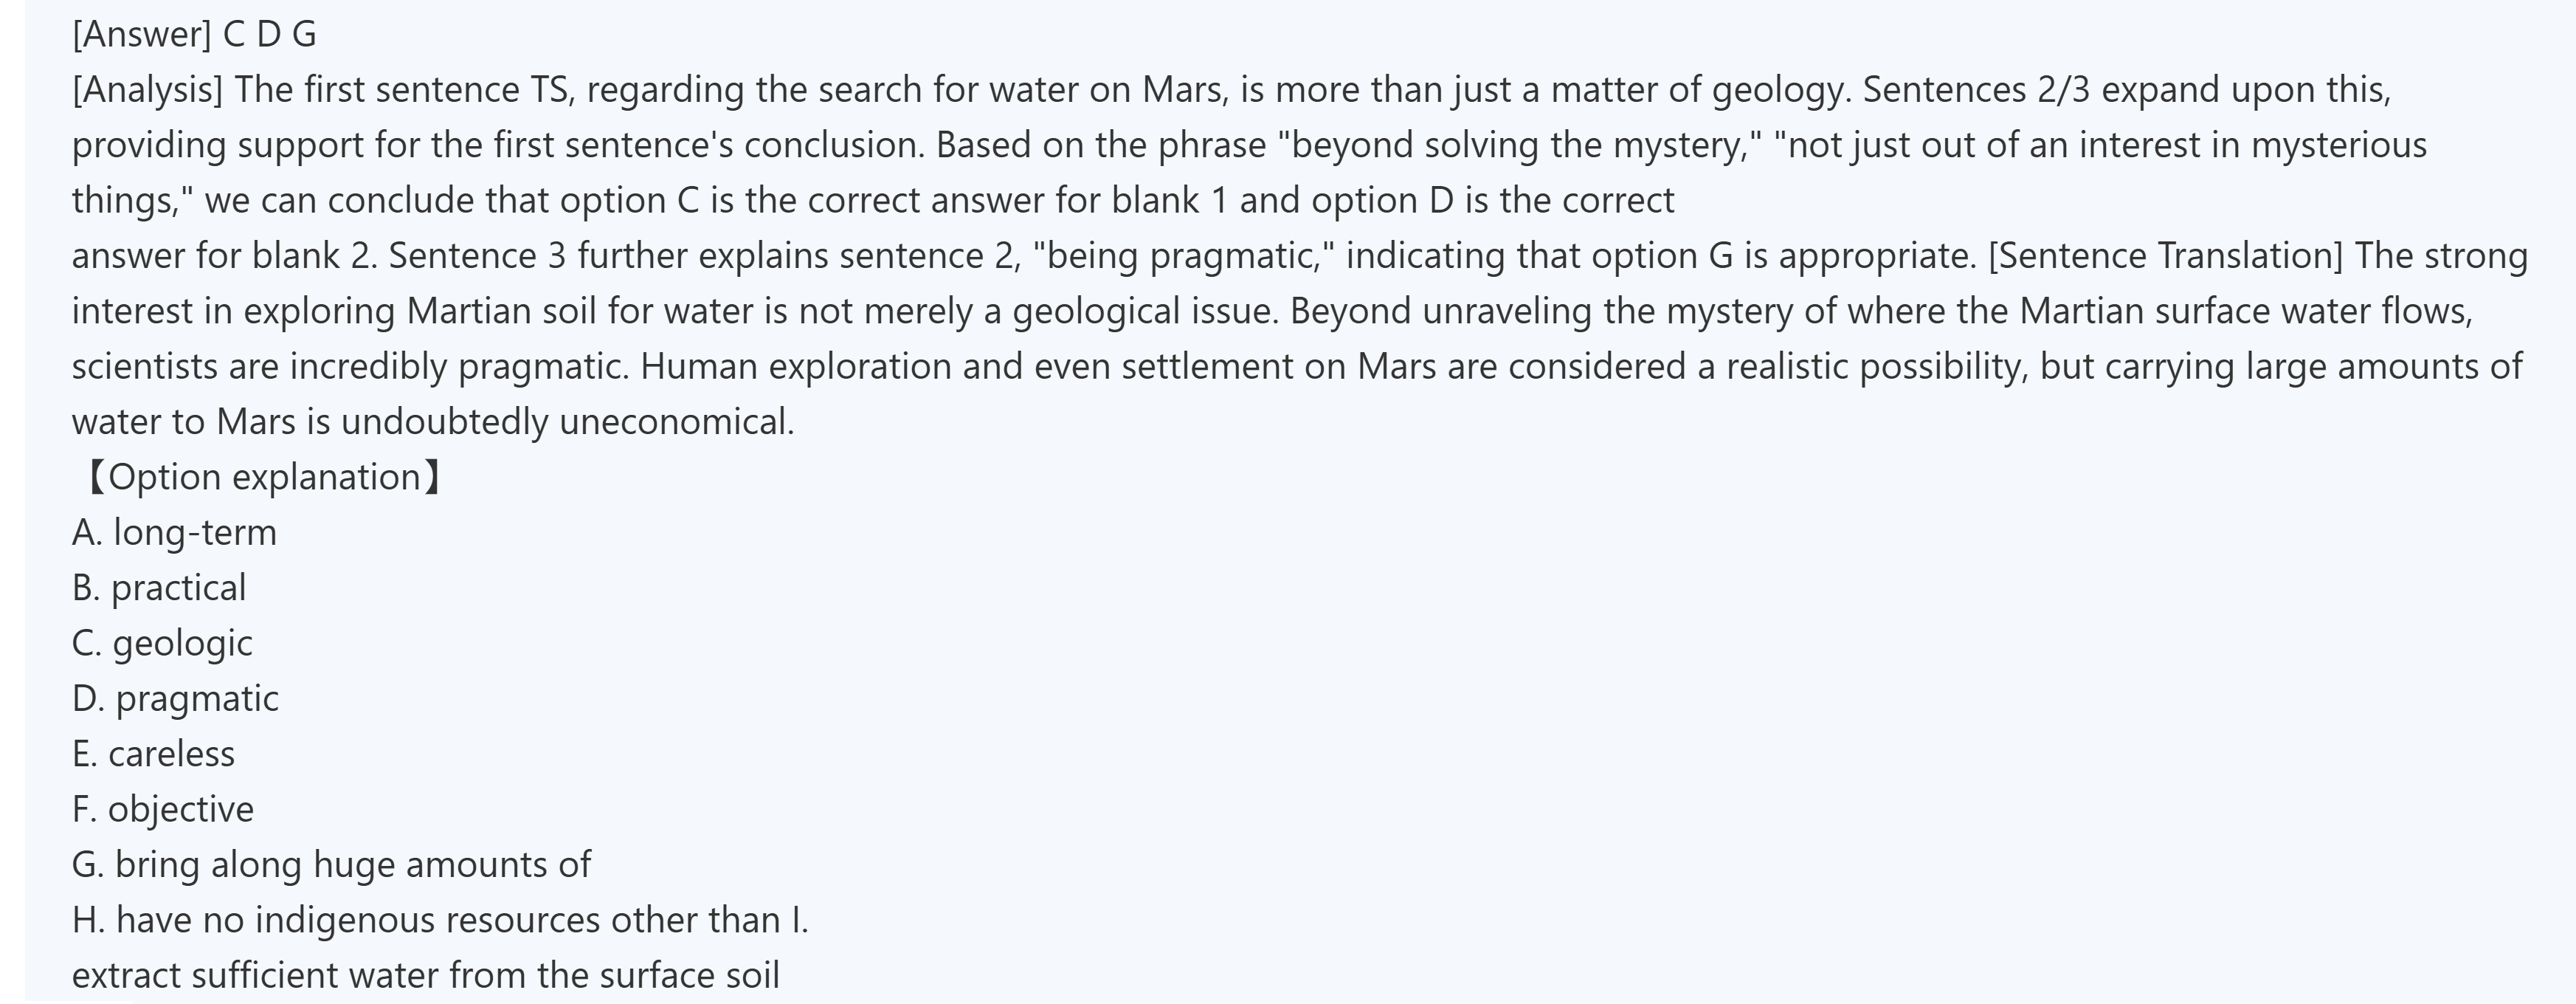The height and width of the screenshot is (1004, 2576).
Task: Select option "A. long-term"
Action: click(x=174, y=532)
